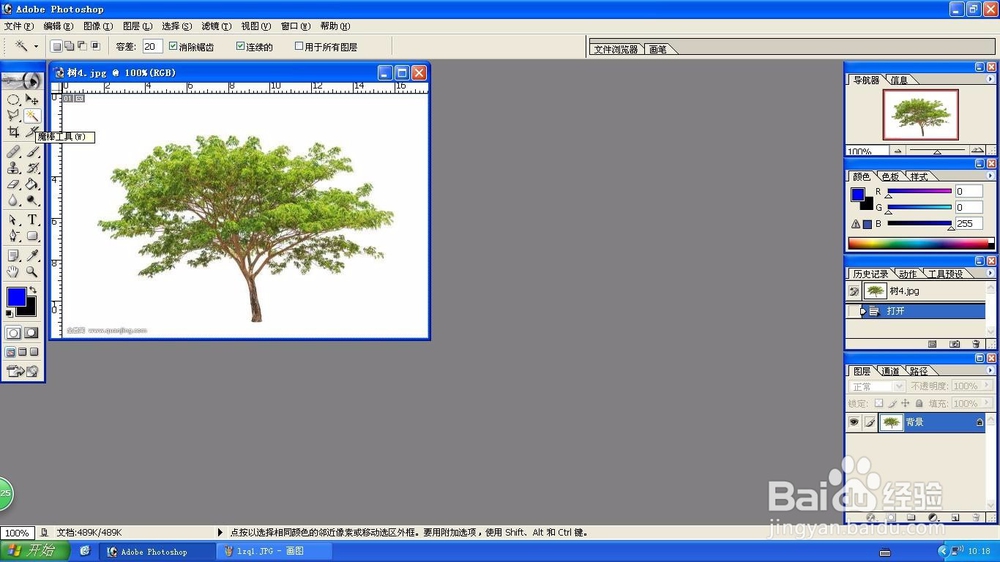Select the Blur tool

point(13,200)
